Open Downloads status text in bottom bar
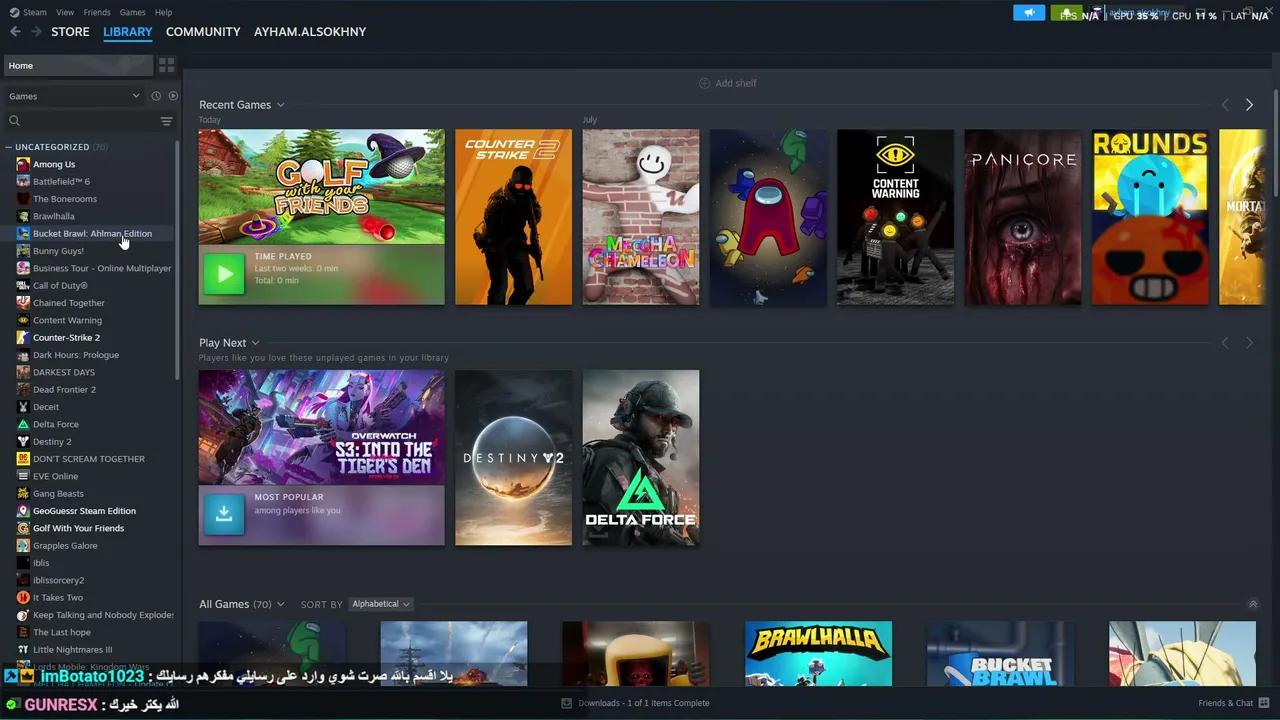The width and height of the screenshot is (1280, 720). [x=644, y=703]
